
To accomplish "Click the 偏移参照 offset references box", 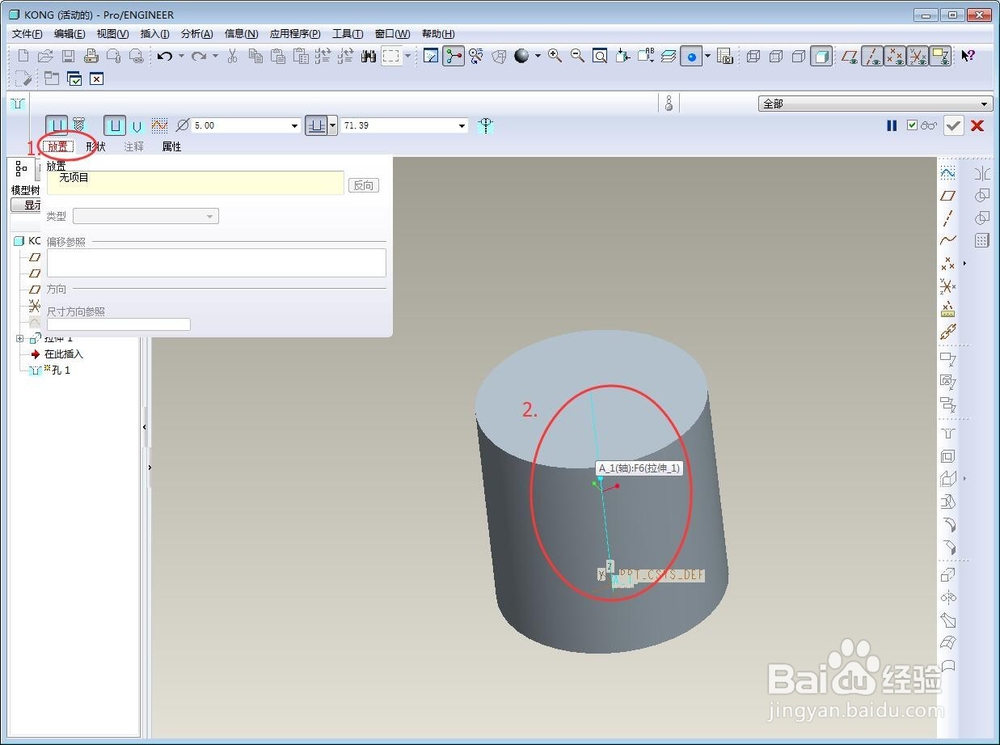I will 216,263.
